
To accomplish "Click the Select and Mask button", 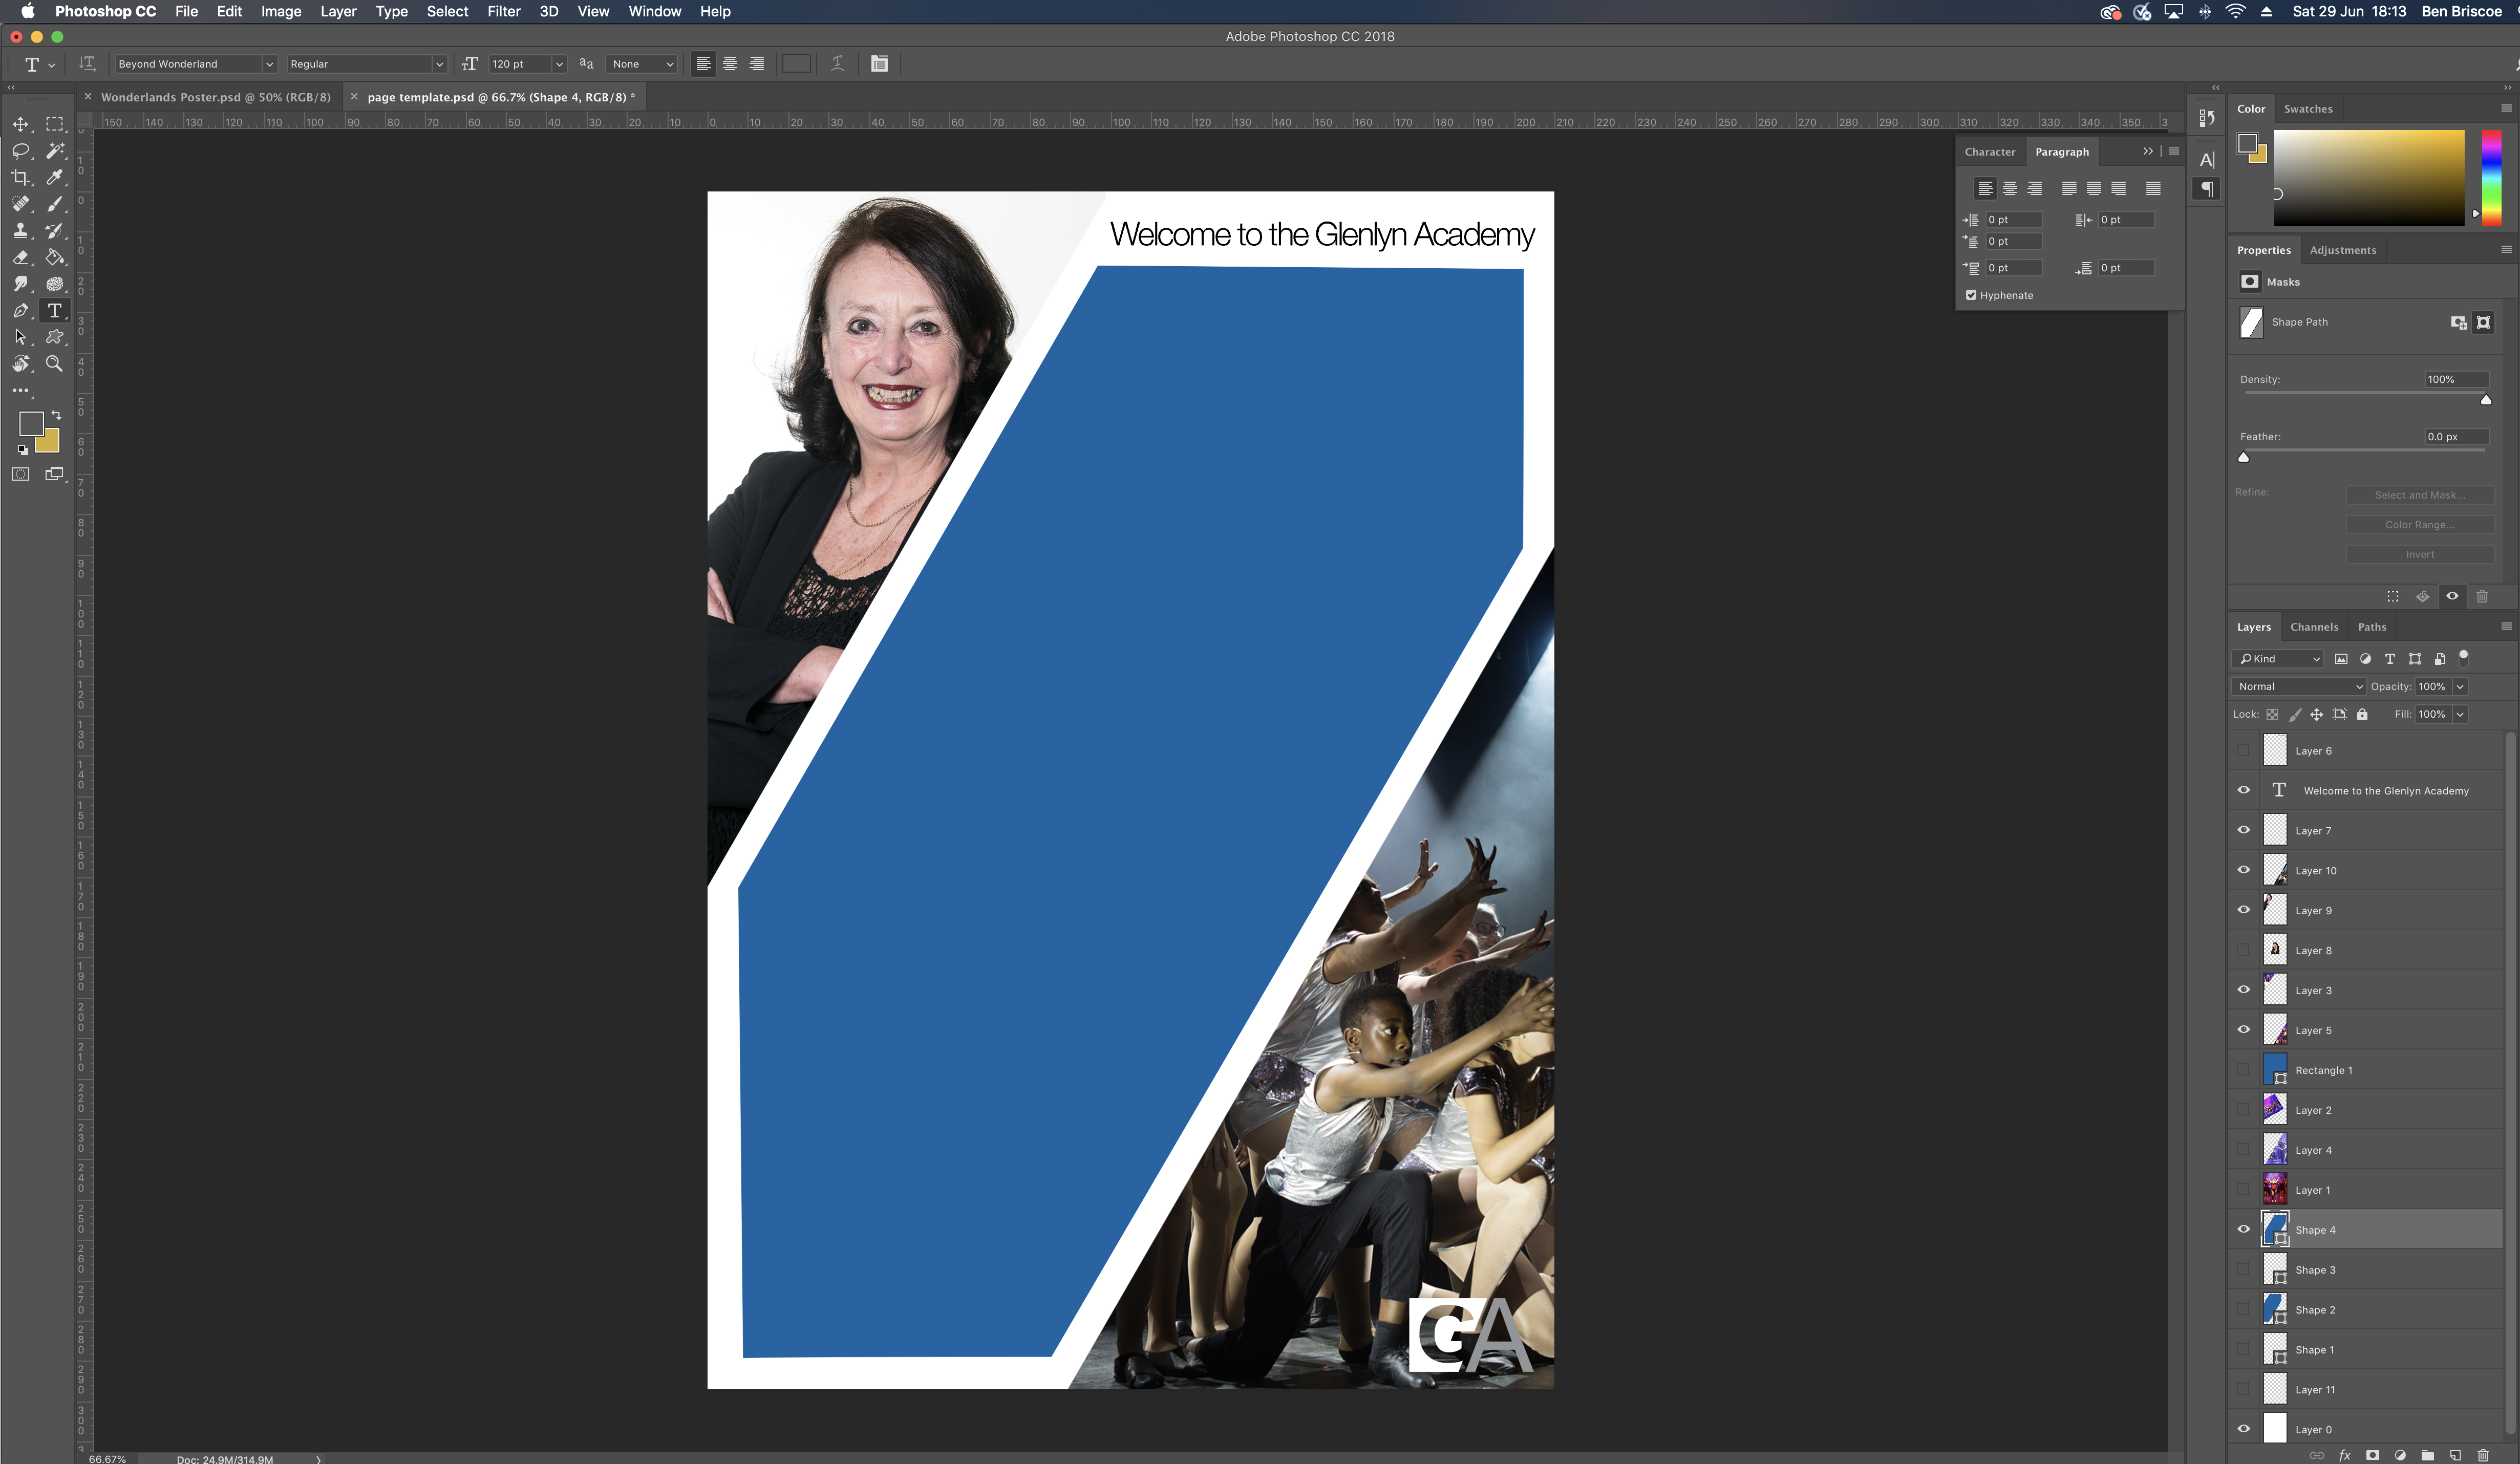I will 2420,495.
